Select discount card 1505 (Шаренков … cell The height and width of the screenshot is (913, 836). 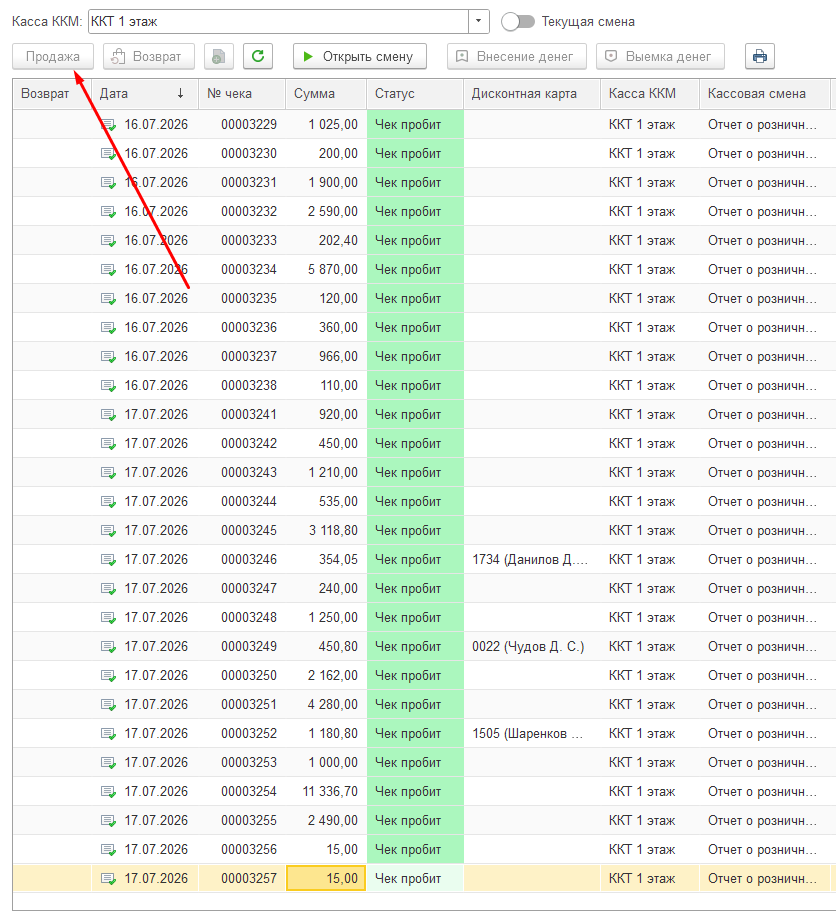coord(532,734)
